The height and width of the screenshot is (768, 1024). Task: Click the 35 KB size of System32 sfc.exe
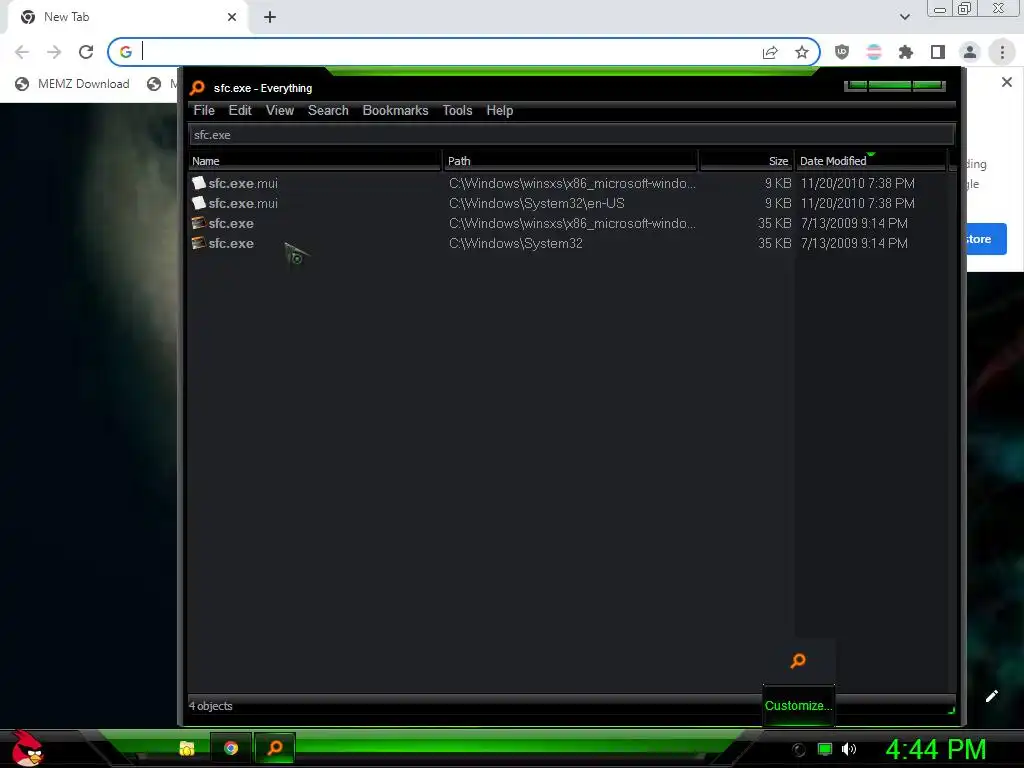(x=775, y=244)
